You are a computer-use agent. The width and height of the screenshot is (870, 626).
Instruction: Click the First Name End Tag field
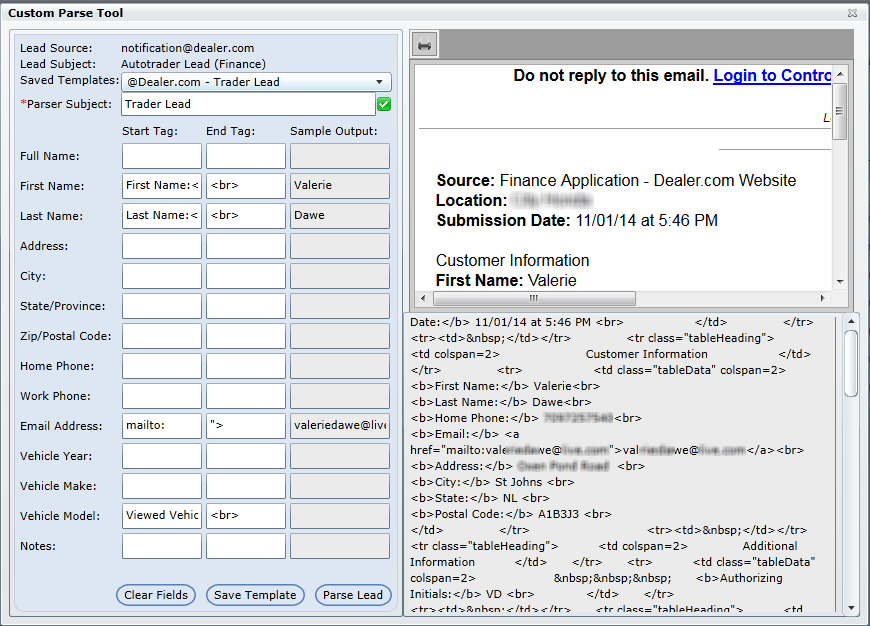coord(246,186)
